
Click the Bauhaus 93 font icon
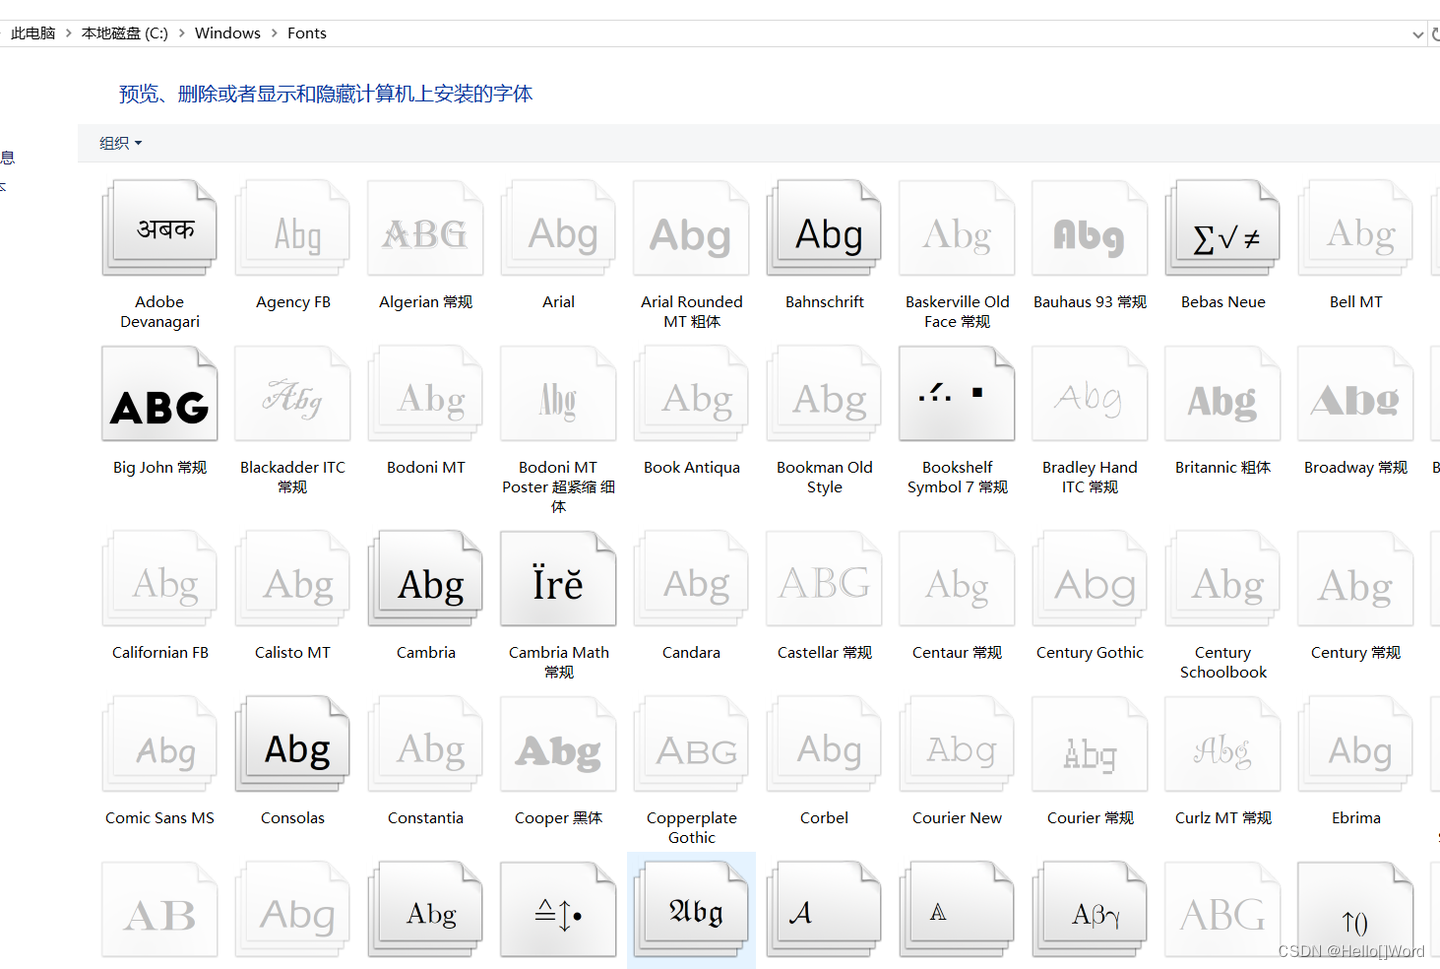pyautogui.click(x=1090, y=228)
